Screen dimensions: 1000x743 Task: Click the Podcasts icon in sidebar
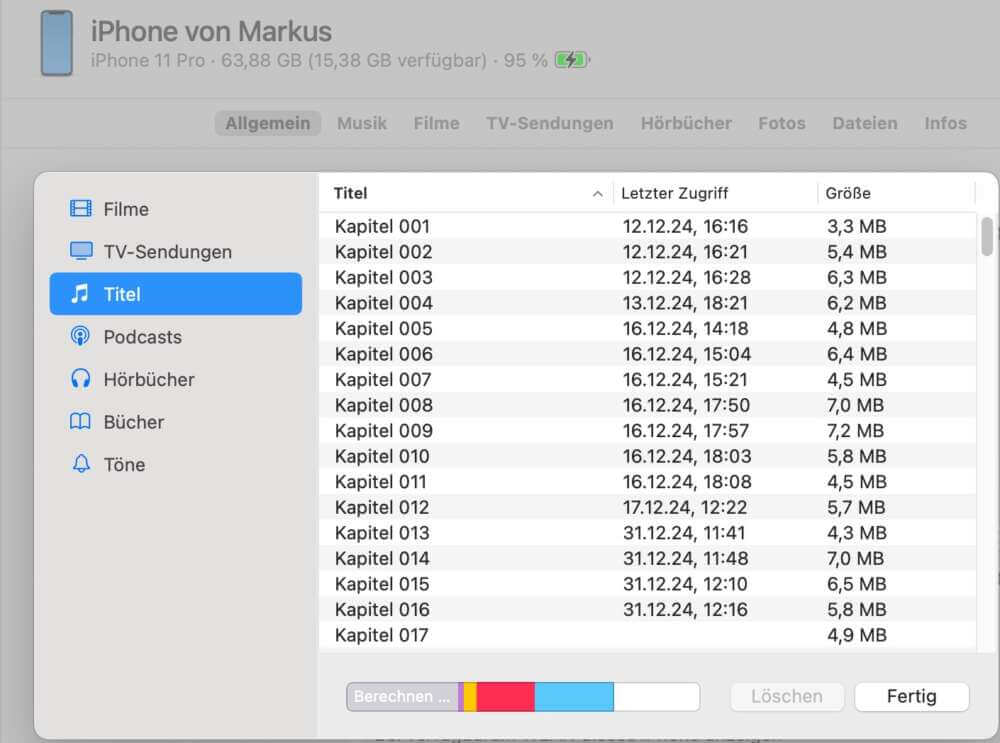point(80,336)
